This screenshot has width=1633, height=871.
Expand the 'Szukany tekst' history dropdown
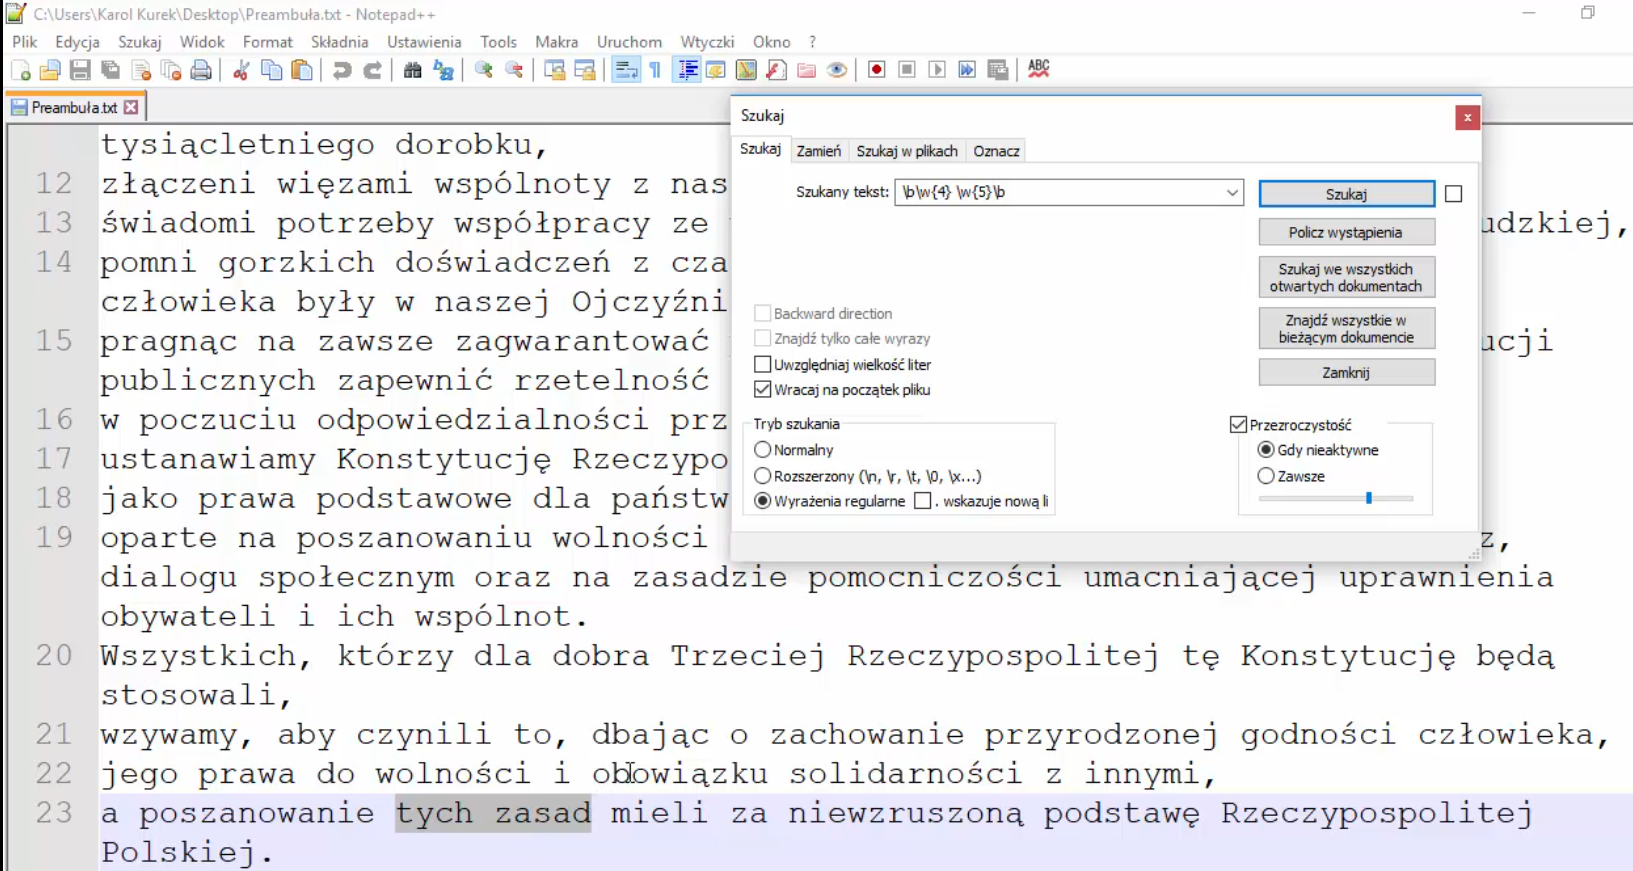[x=1232, y=193]
